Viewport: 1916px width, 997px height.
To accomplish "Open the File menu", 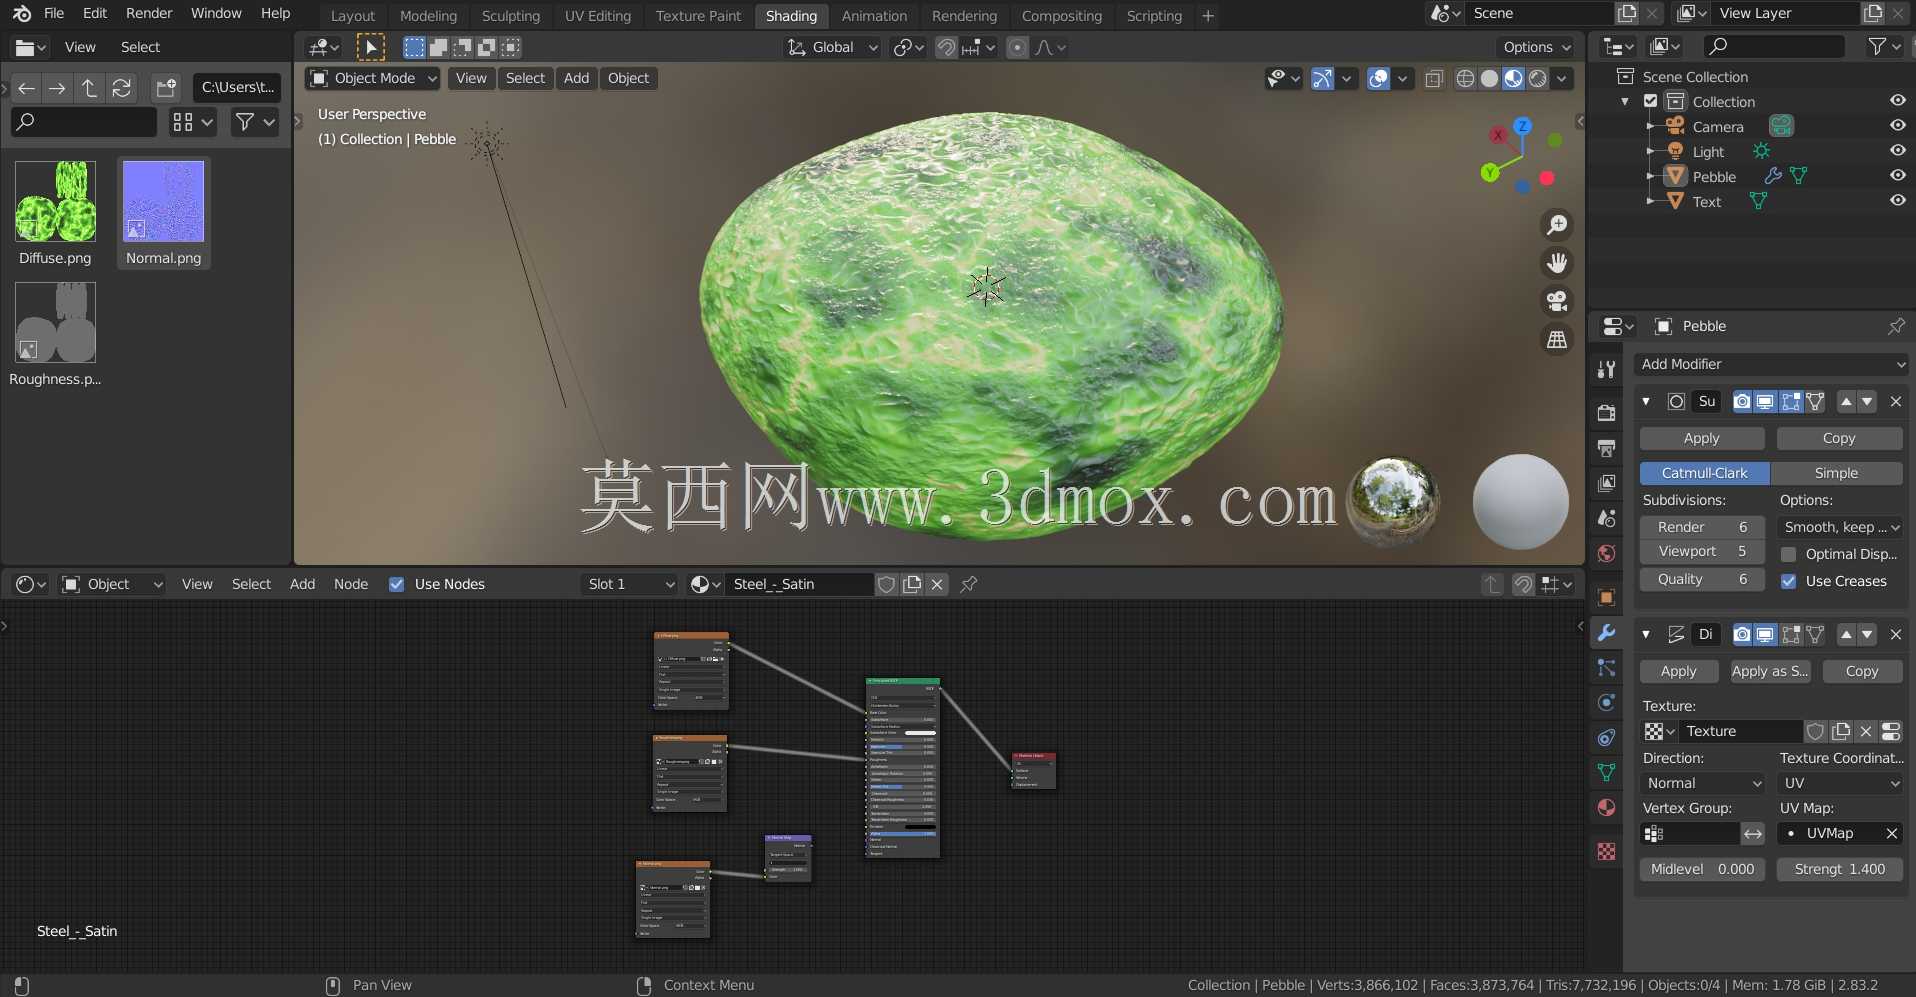I will (54, 13).
